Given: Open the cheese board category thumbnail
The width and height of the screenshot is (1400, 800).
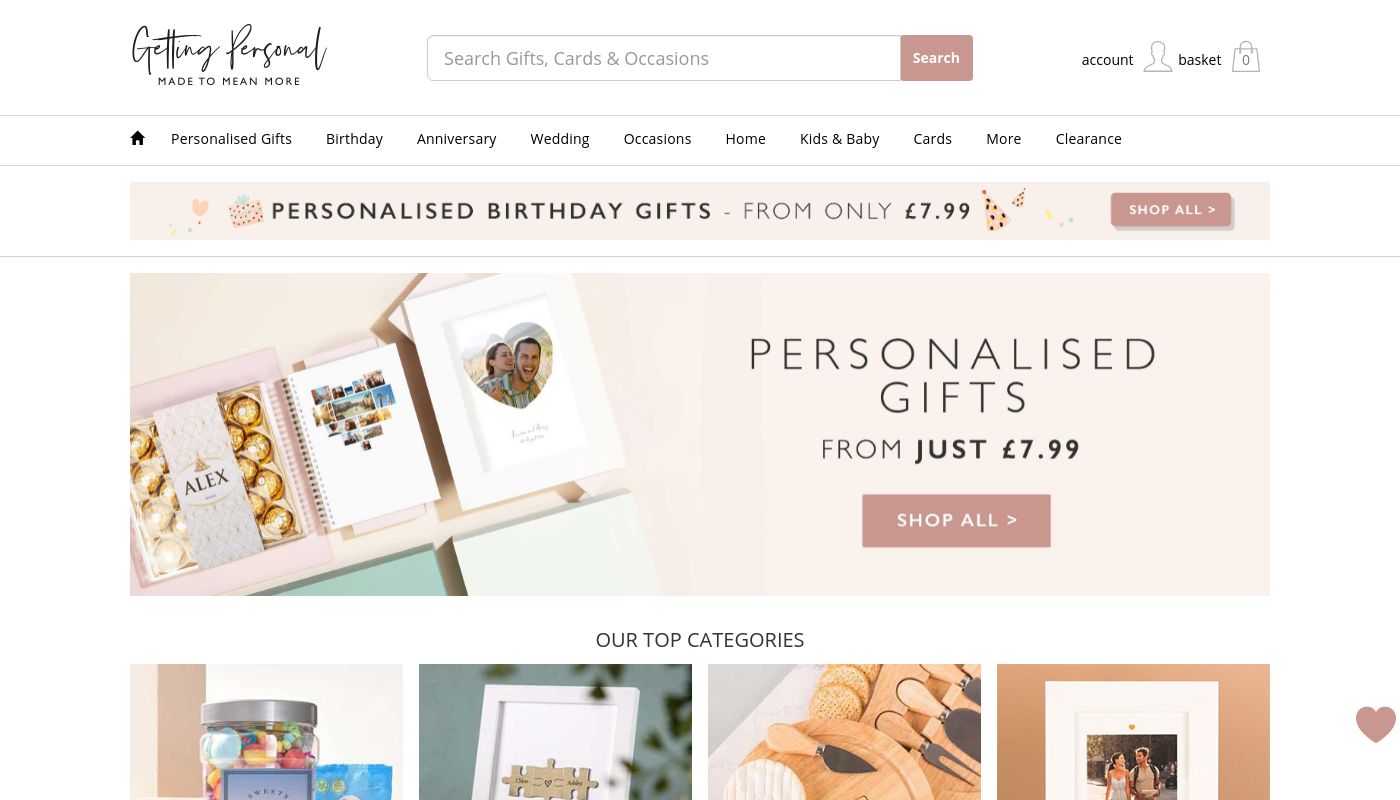Looking at the screenshot, I should (844, 732).
